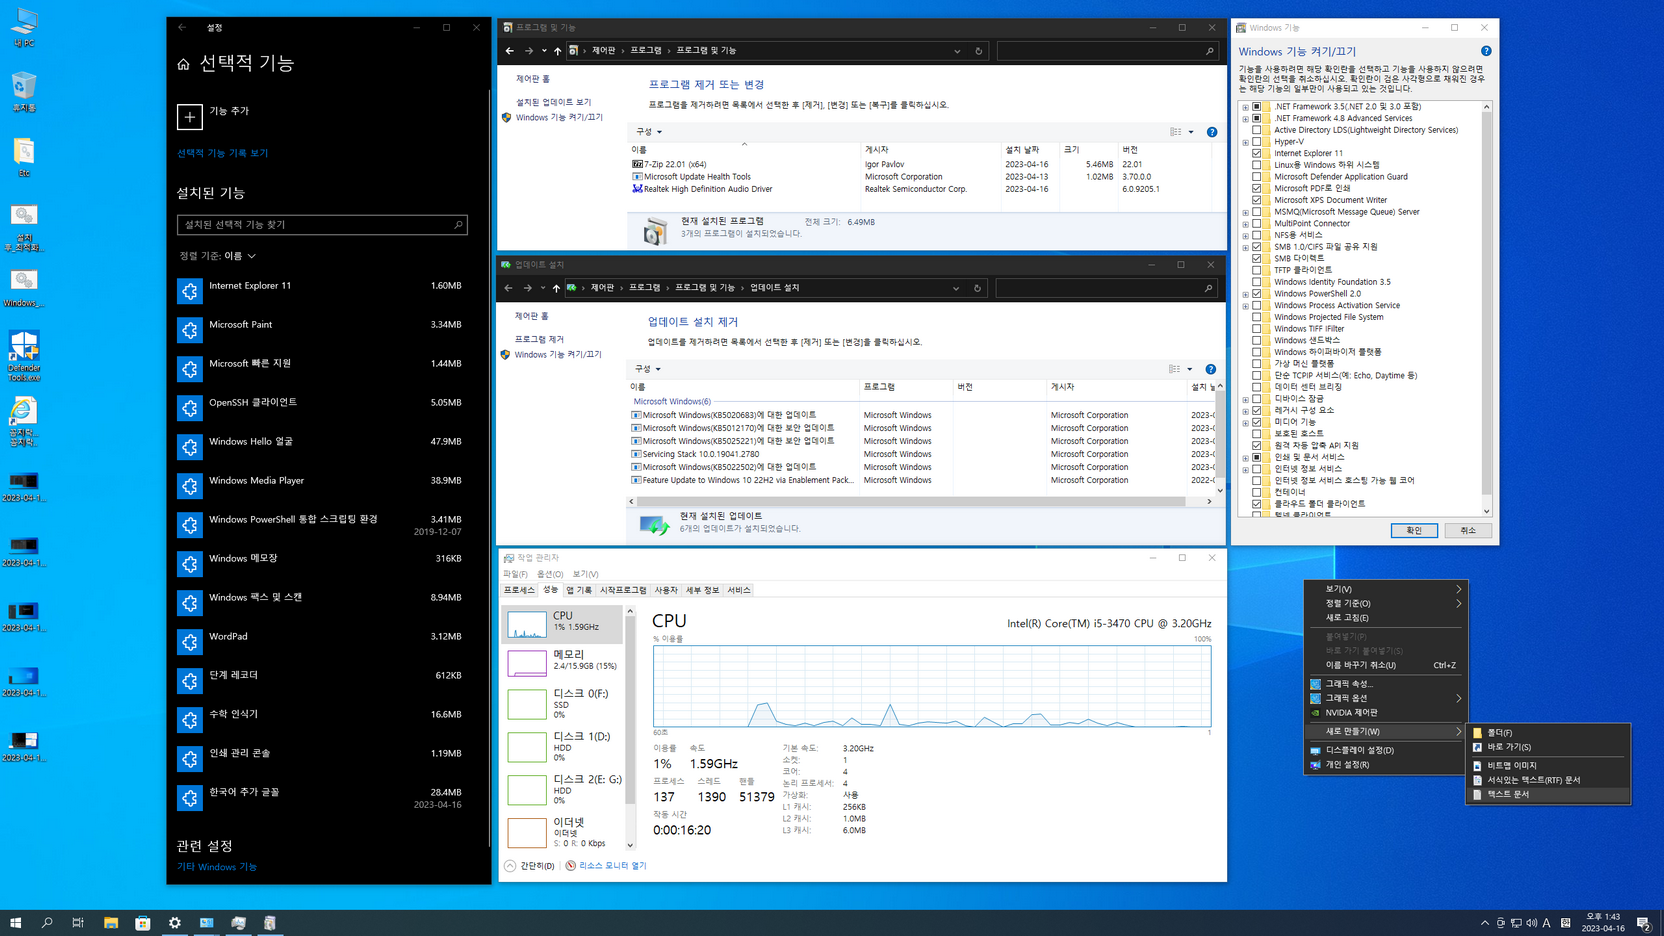
Task: Toggle Windows PowerShell 2.0 checkbox
Action: pos(1257,294)
